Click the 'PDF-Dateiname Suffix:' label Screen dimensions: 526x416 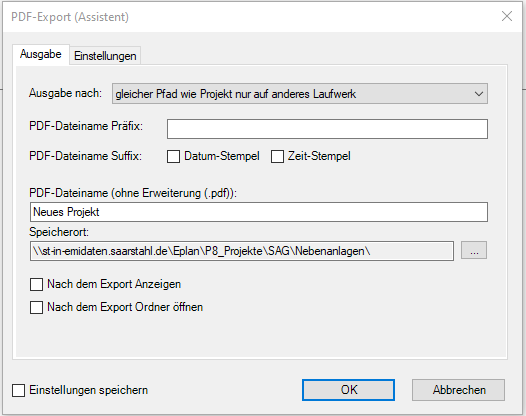coord(86,156)
